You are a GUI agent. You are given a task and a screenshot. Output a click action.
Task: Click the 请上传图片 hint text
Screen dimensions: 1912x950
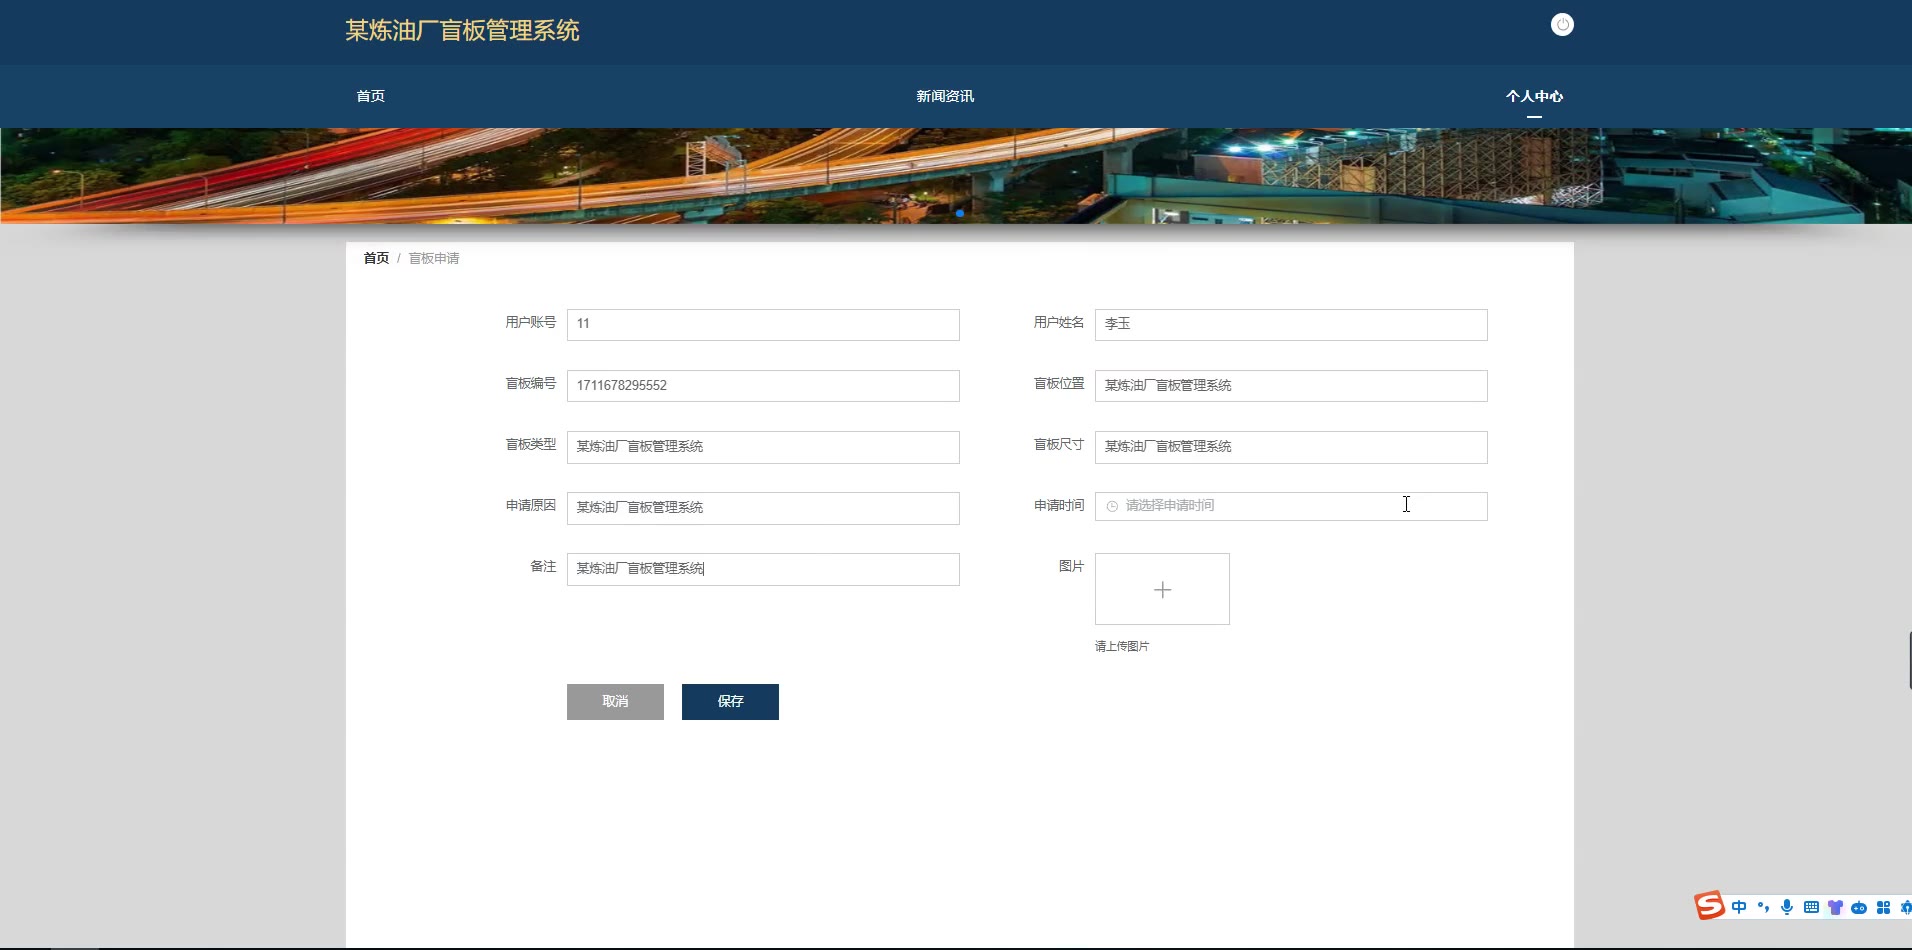click(1122, 646)
